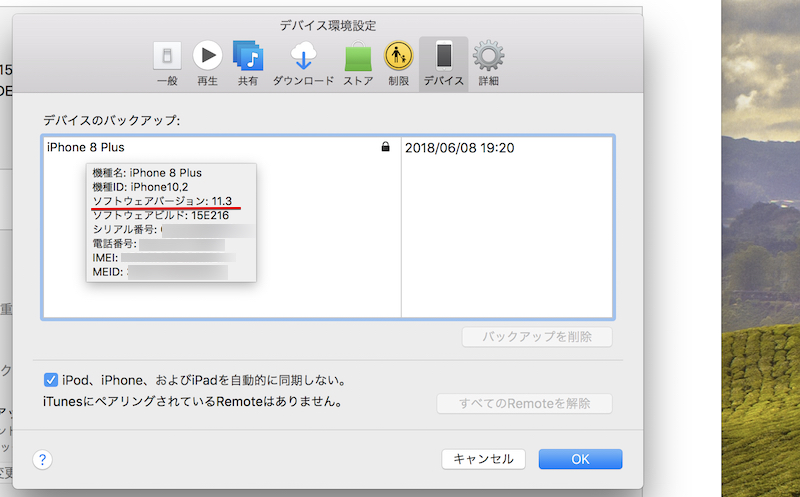Select the ダウンロード (Downloads) cloud icon
This screenshot has width=800, height=497.
click(x=304, y=62)
